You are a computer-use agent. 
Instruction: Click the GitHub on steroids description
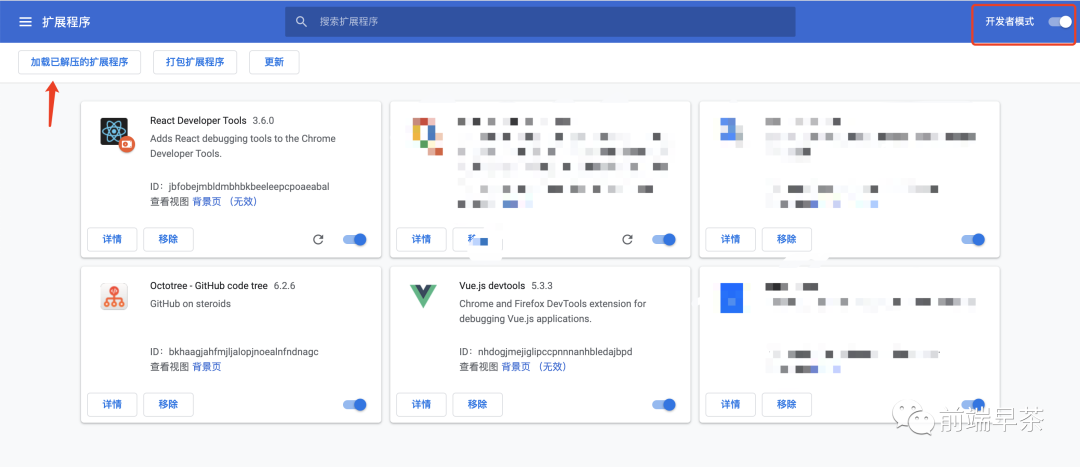(190, 304)
